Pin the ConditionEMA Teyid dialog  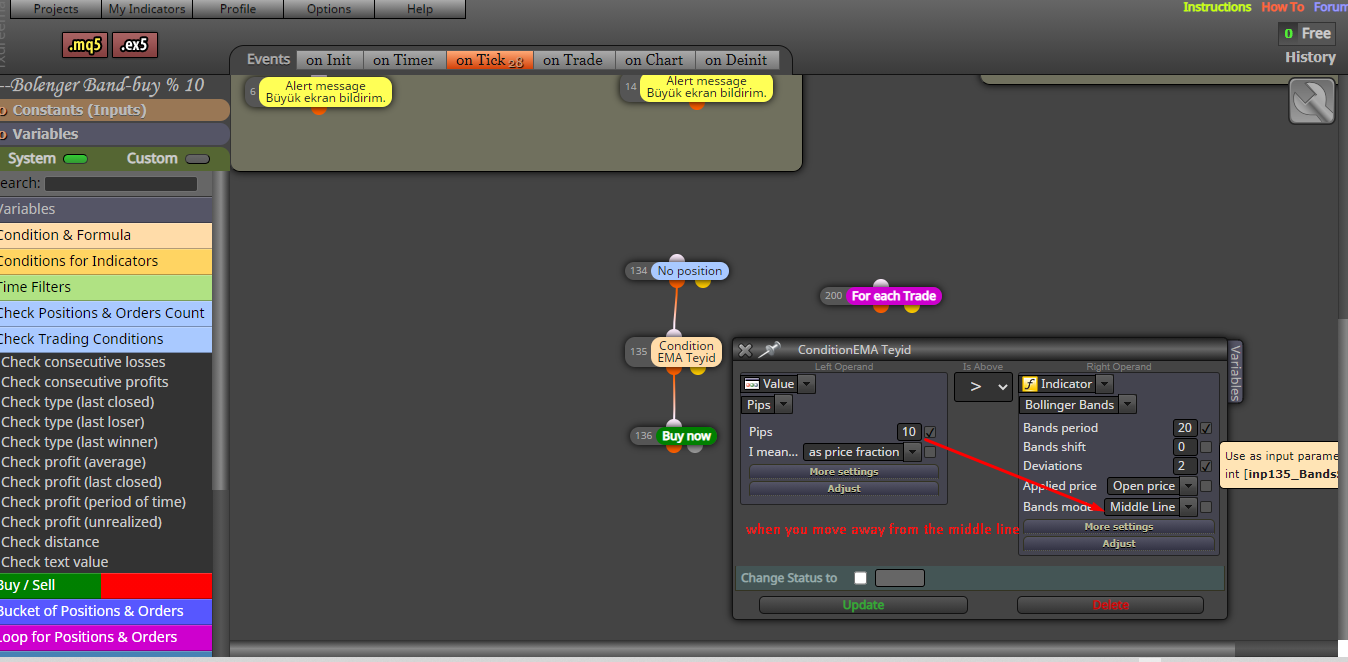[x=769, y=350]
